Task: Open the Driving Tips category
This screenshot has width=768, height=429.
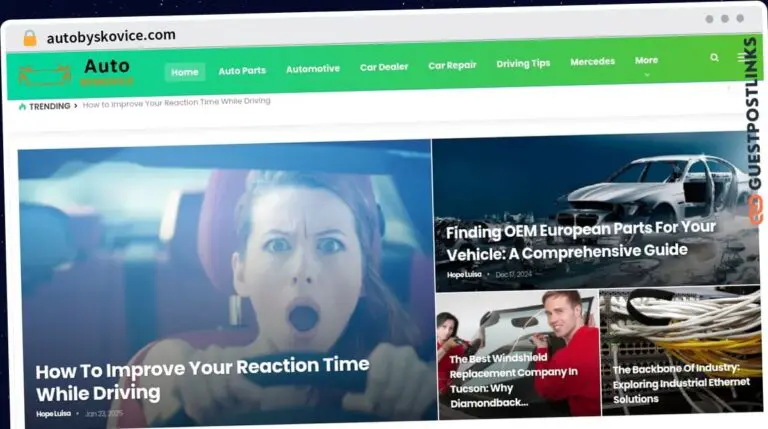Action: tap(523, 63)
